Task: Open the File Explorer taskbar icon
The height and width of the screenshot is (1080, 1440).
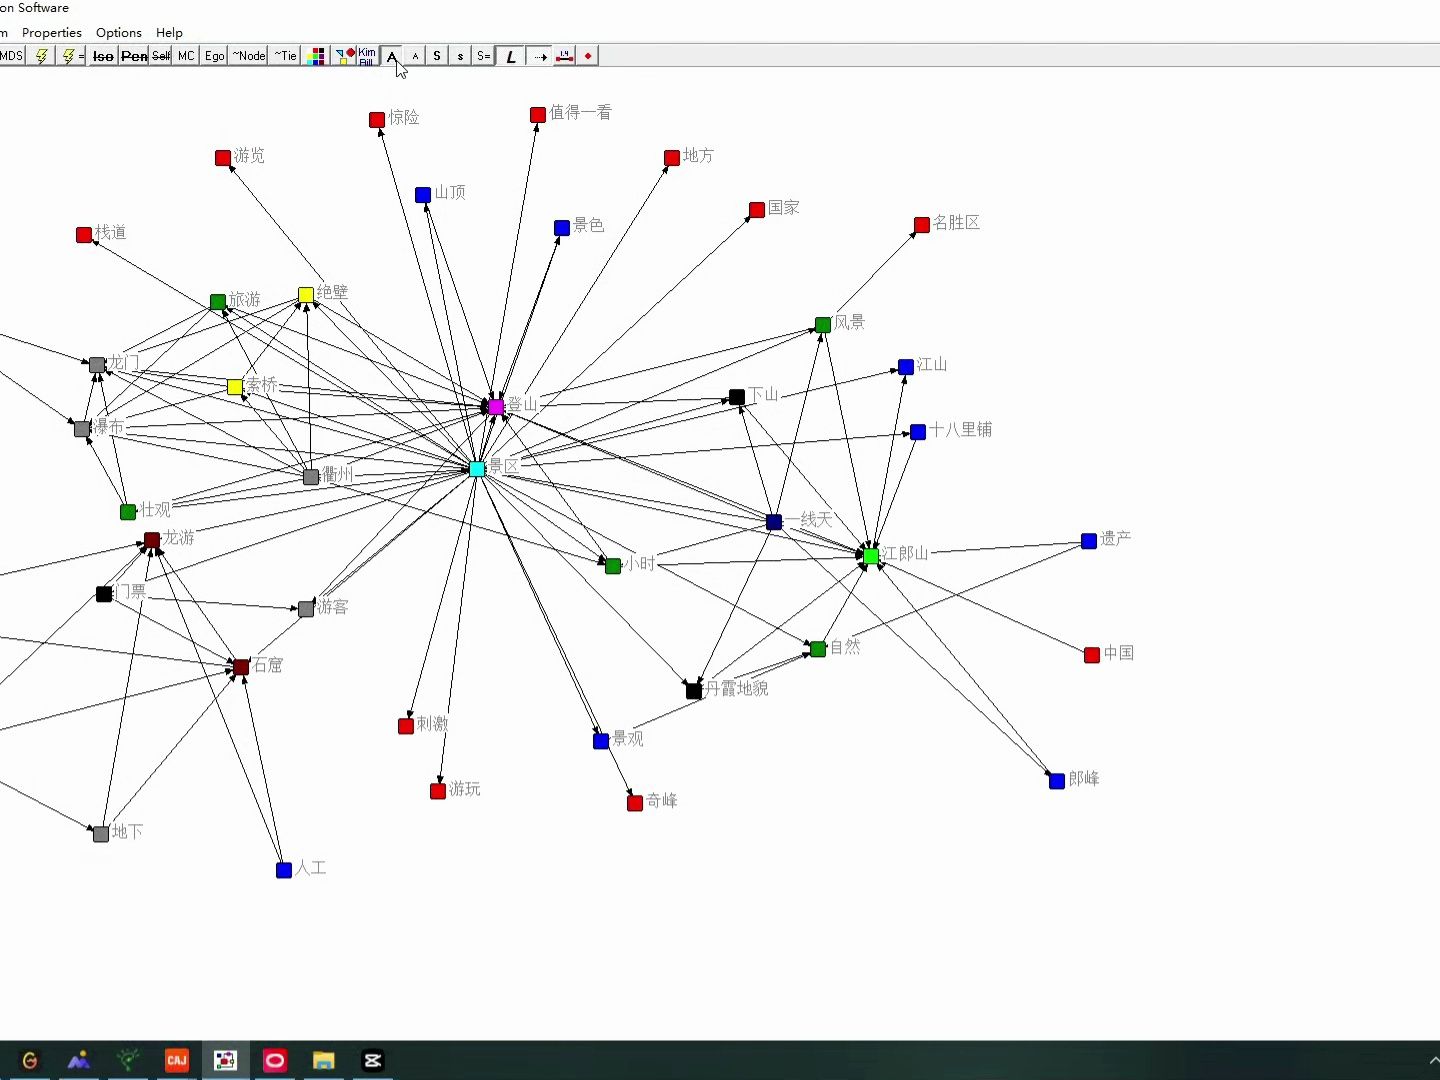Action: (324, 1060)
